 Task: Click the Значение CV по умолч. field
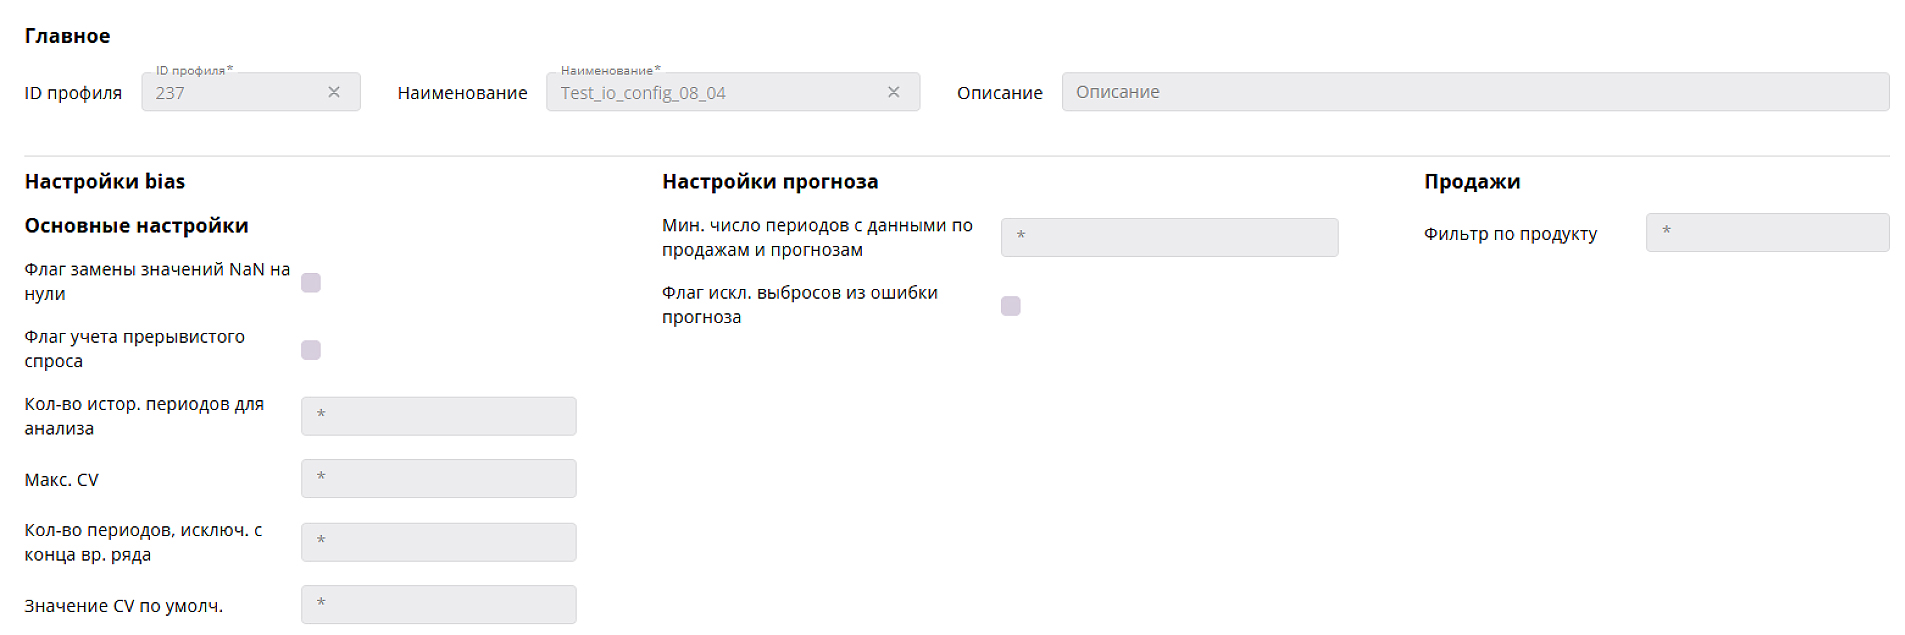pos(438,605)
